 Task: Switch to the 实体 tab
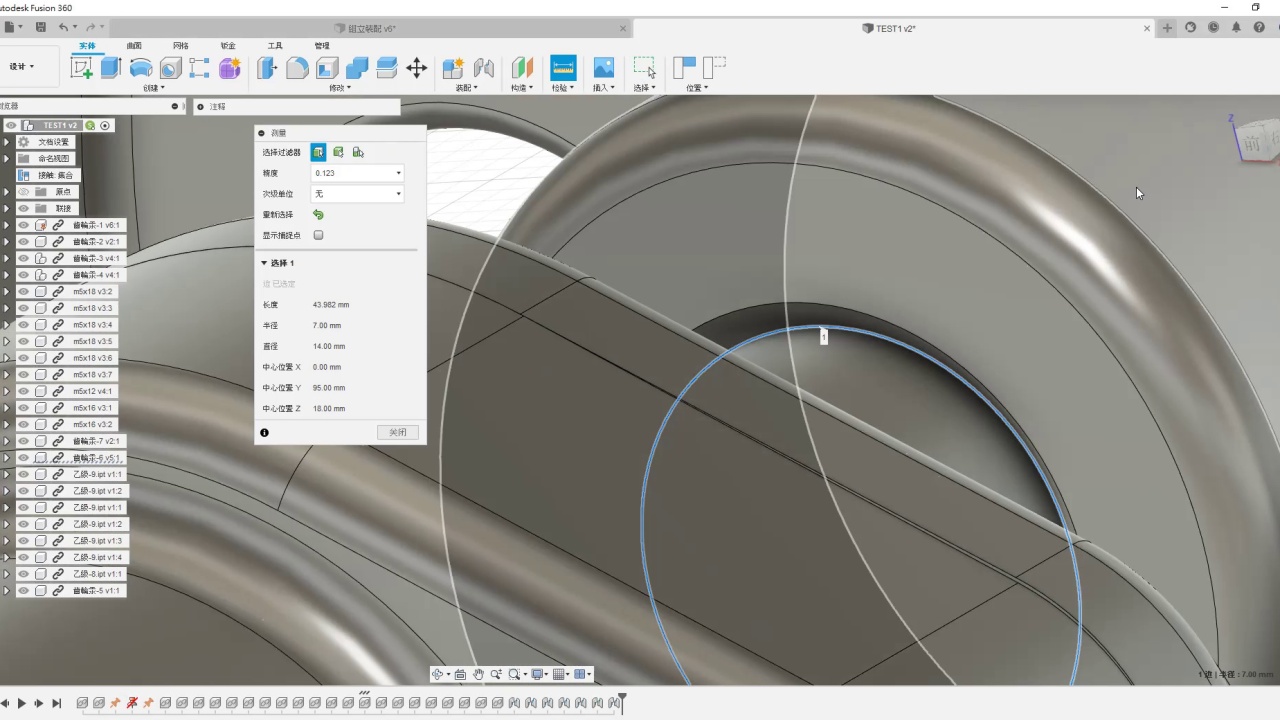click(x=88, y=46)
